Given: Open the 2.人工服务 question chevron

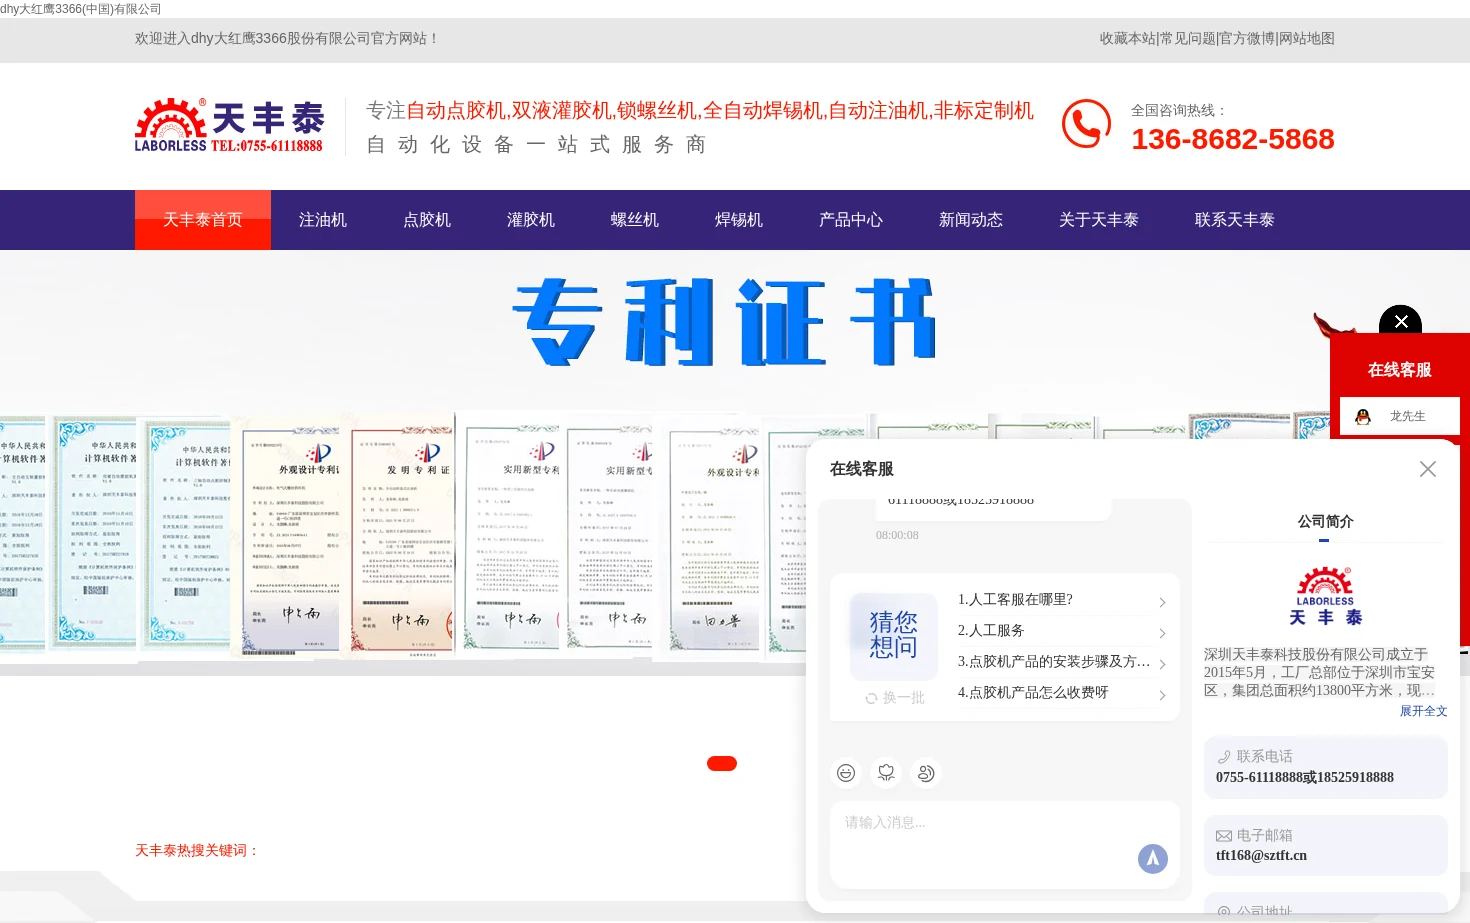Looking at the screenshot, I should [x=1162, y=633].
